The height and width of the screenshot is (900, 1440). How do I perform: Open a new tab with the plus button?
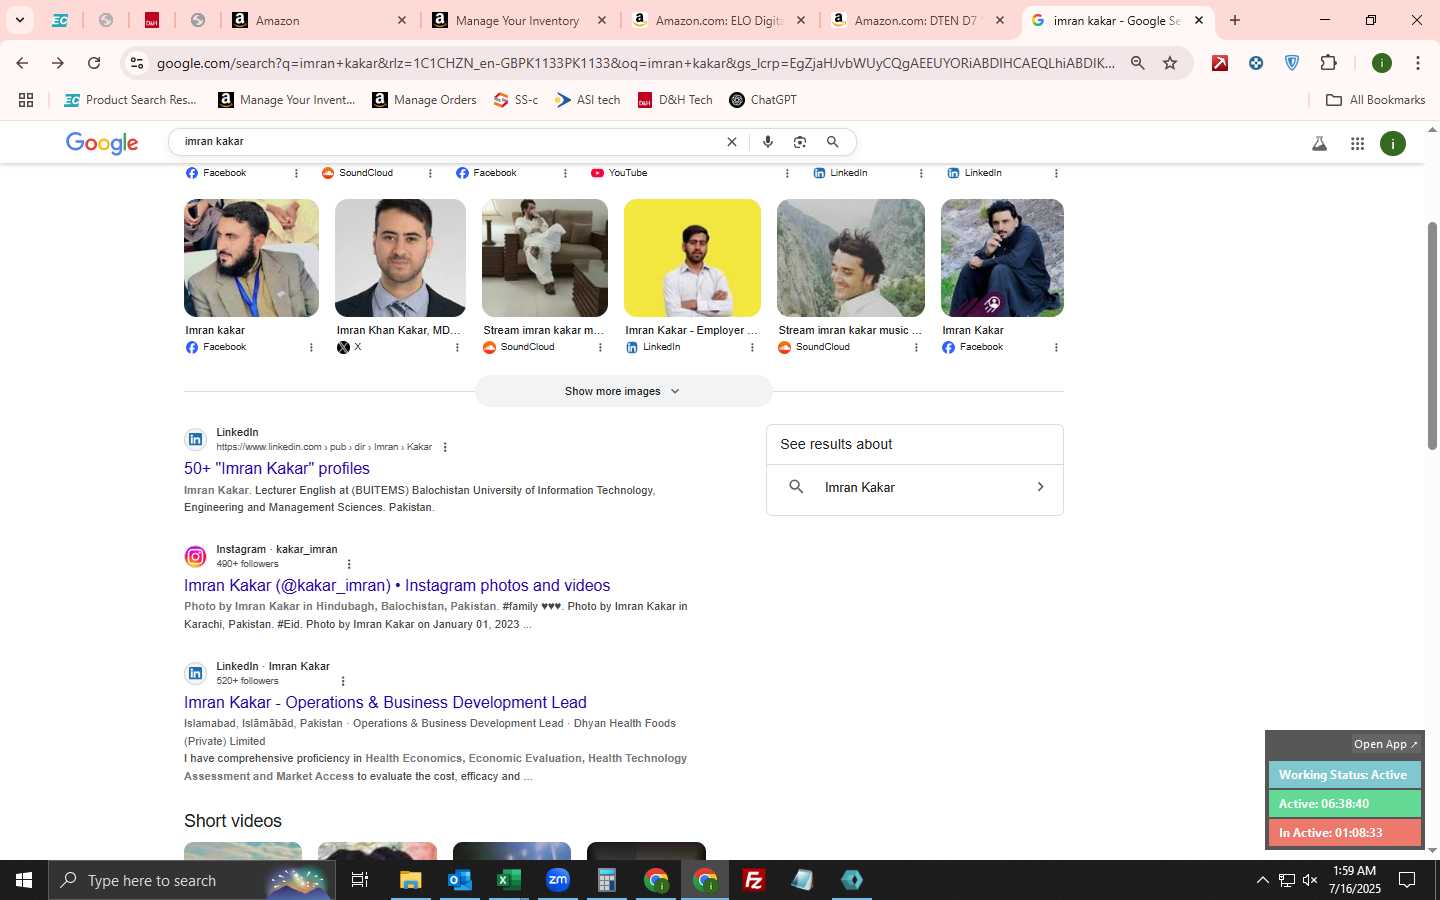pos(1235,20)
